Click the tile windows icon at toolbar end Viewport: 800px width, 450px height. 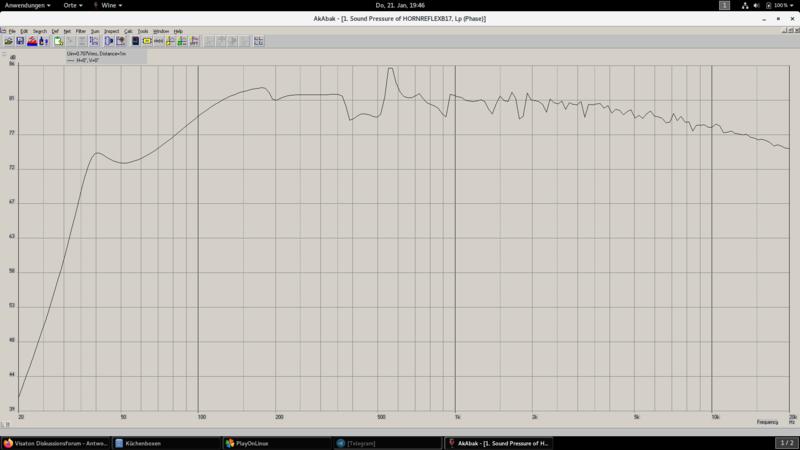259,41
